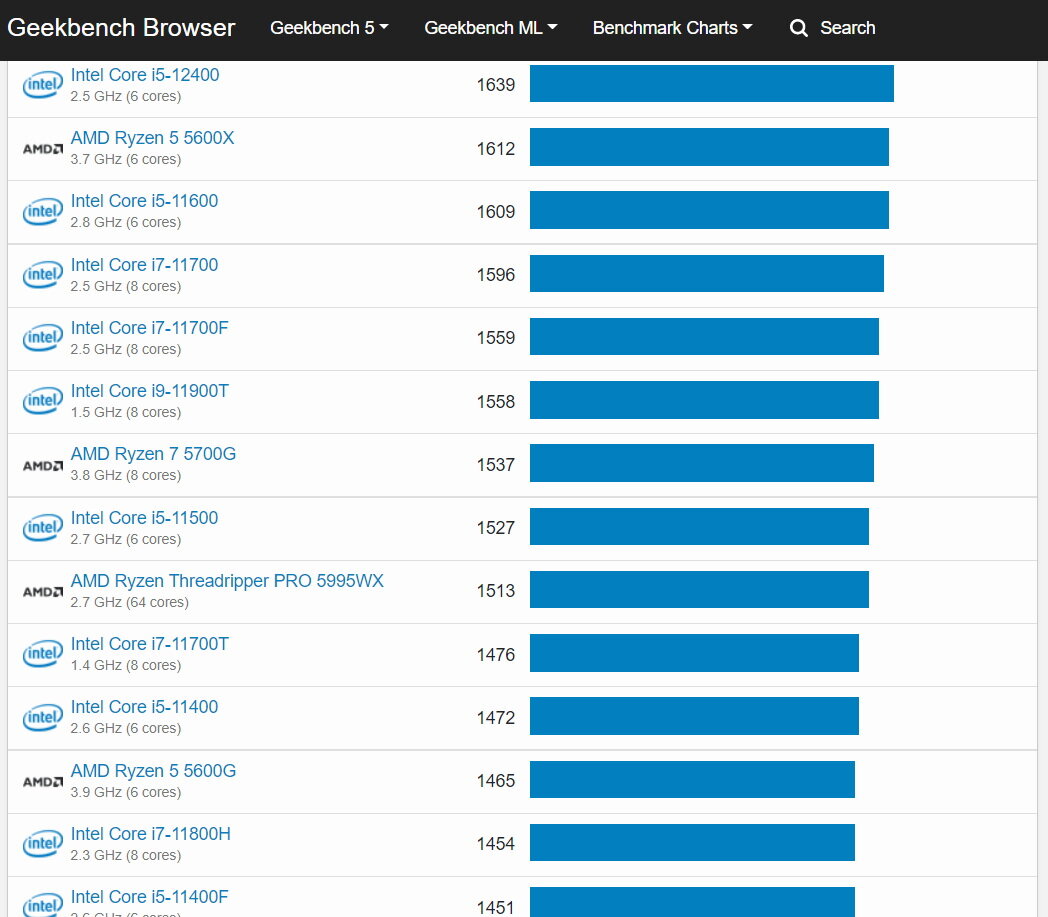The image size is (1048, 917).
Task: Click AMD logo beside Ryzen 7 5700G
Action: [43, 465]
